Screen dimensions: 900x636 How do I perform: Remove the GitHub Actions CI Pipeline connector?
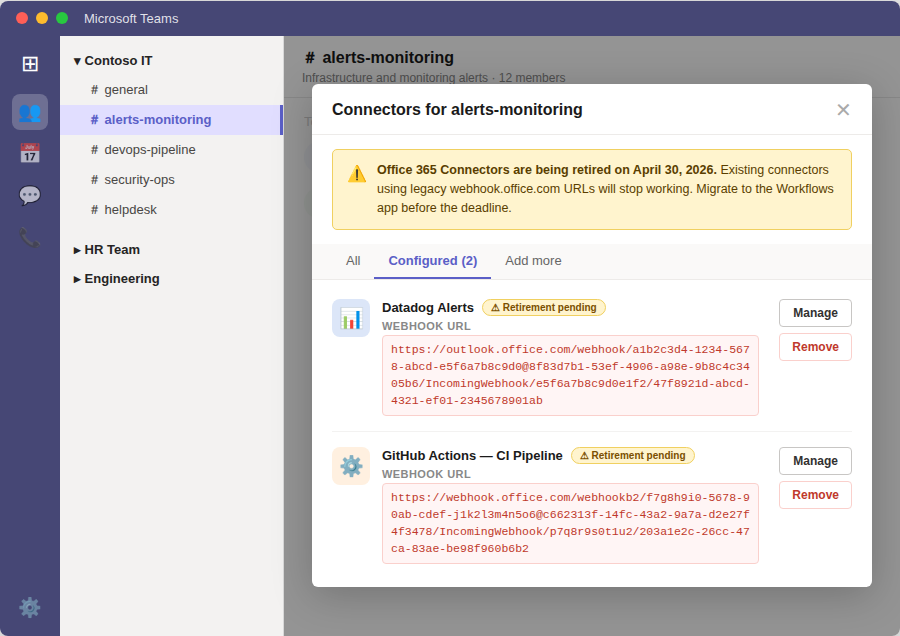pyautogui.click(x=815, y=495)
